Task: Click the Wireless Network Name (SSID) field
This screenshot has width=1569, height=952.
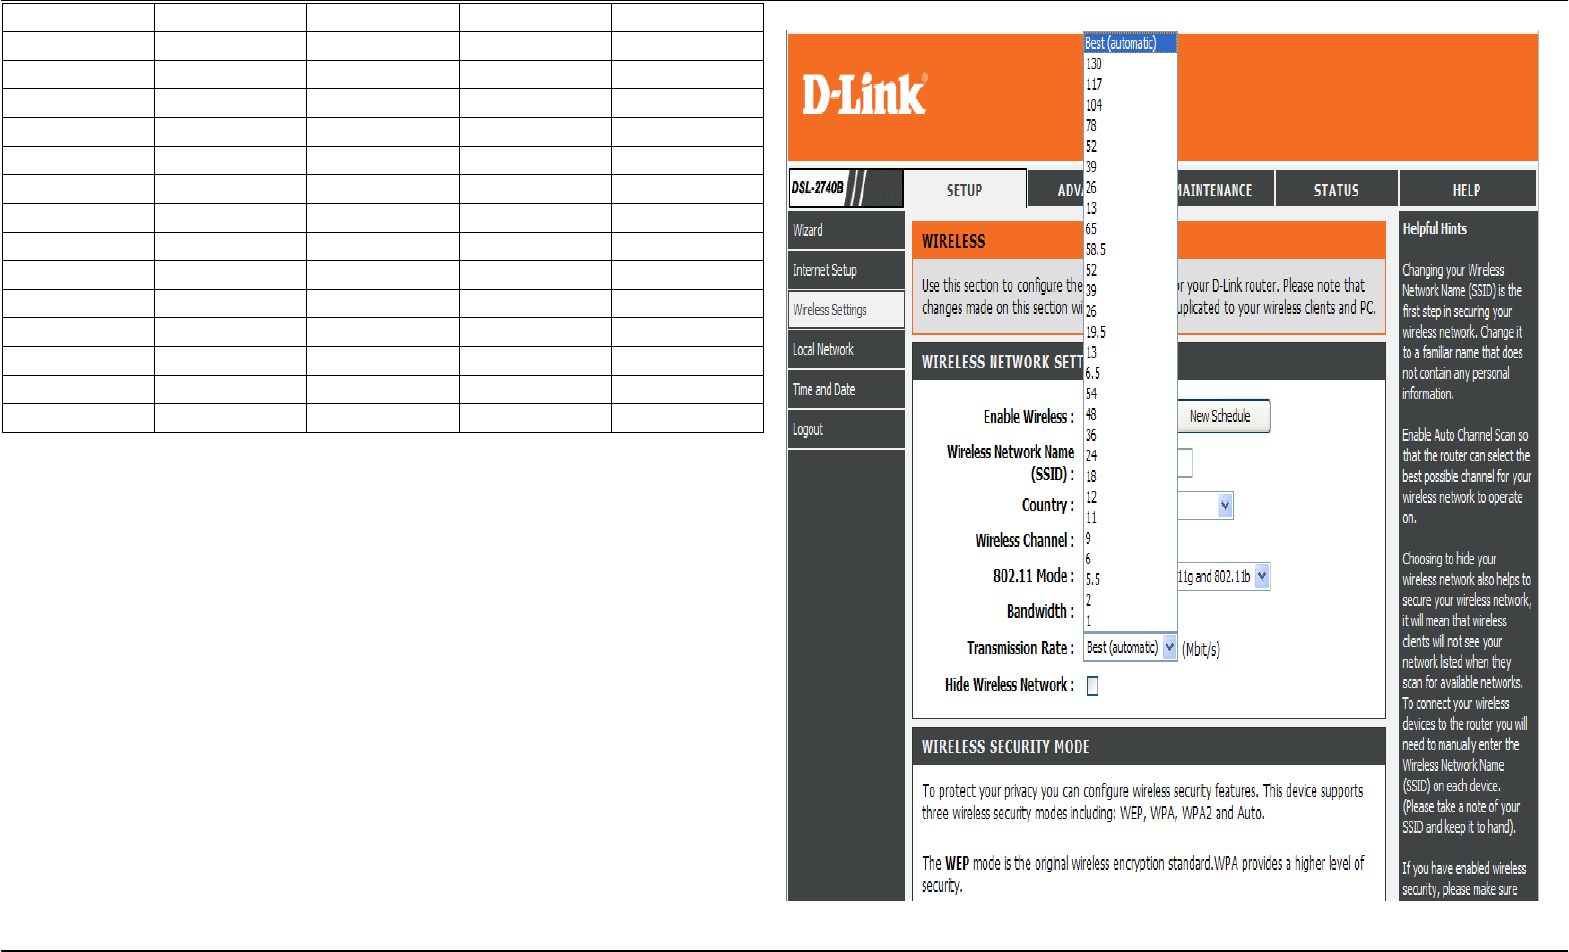Action: 1185,463
